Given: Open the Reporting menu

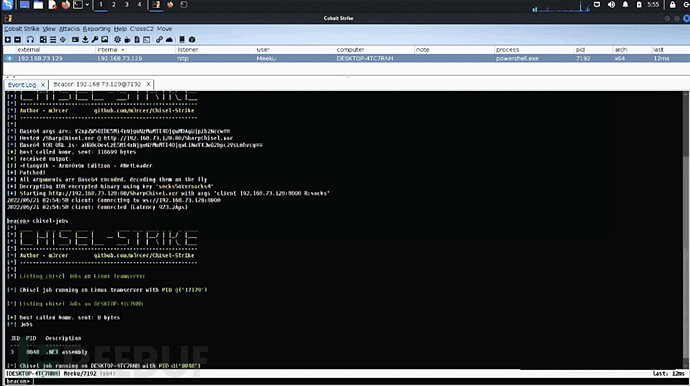Looking at the screenshot, I should tap(96, 29).
